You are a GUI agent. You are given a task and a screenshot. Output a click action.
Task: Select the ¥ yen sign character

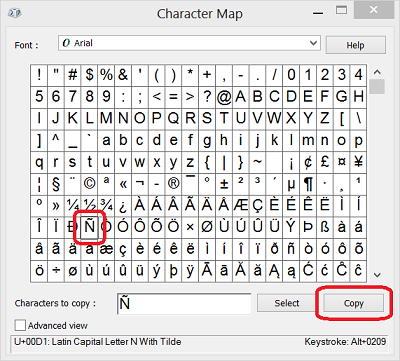coord(358,162)
